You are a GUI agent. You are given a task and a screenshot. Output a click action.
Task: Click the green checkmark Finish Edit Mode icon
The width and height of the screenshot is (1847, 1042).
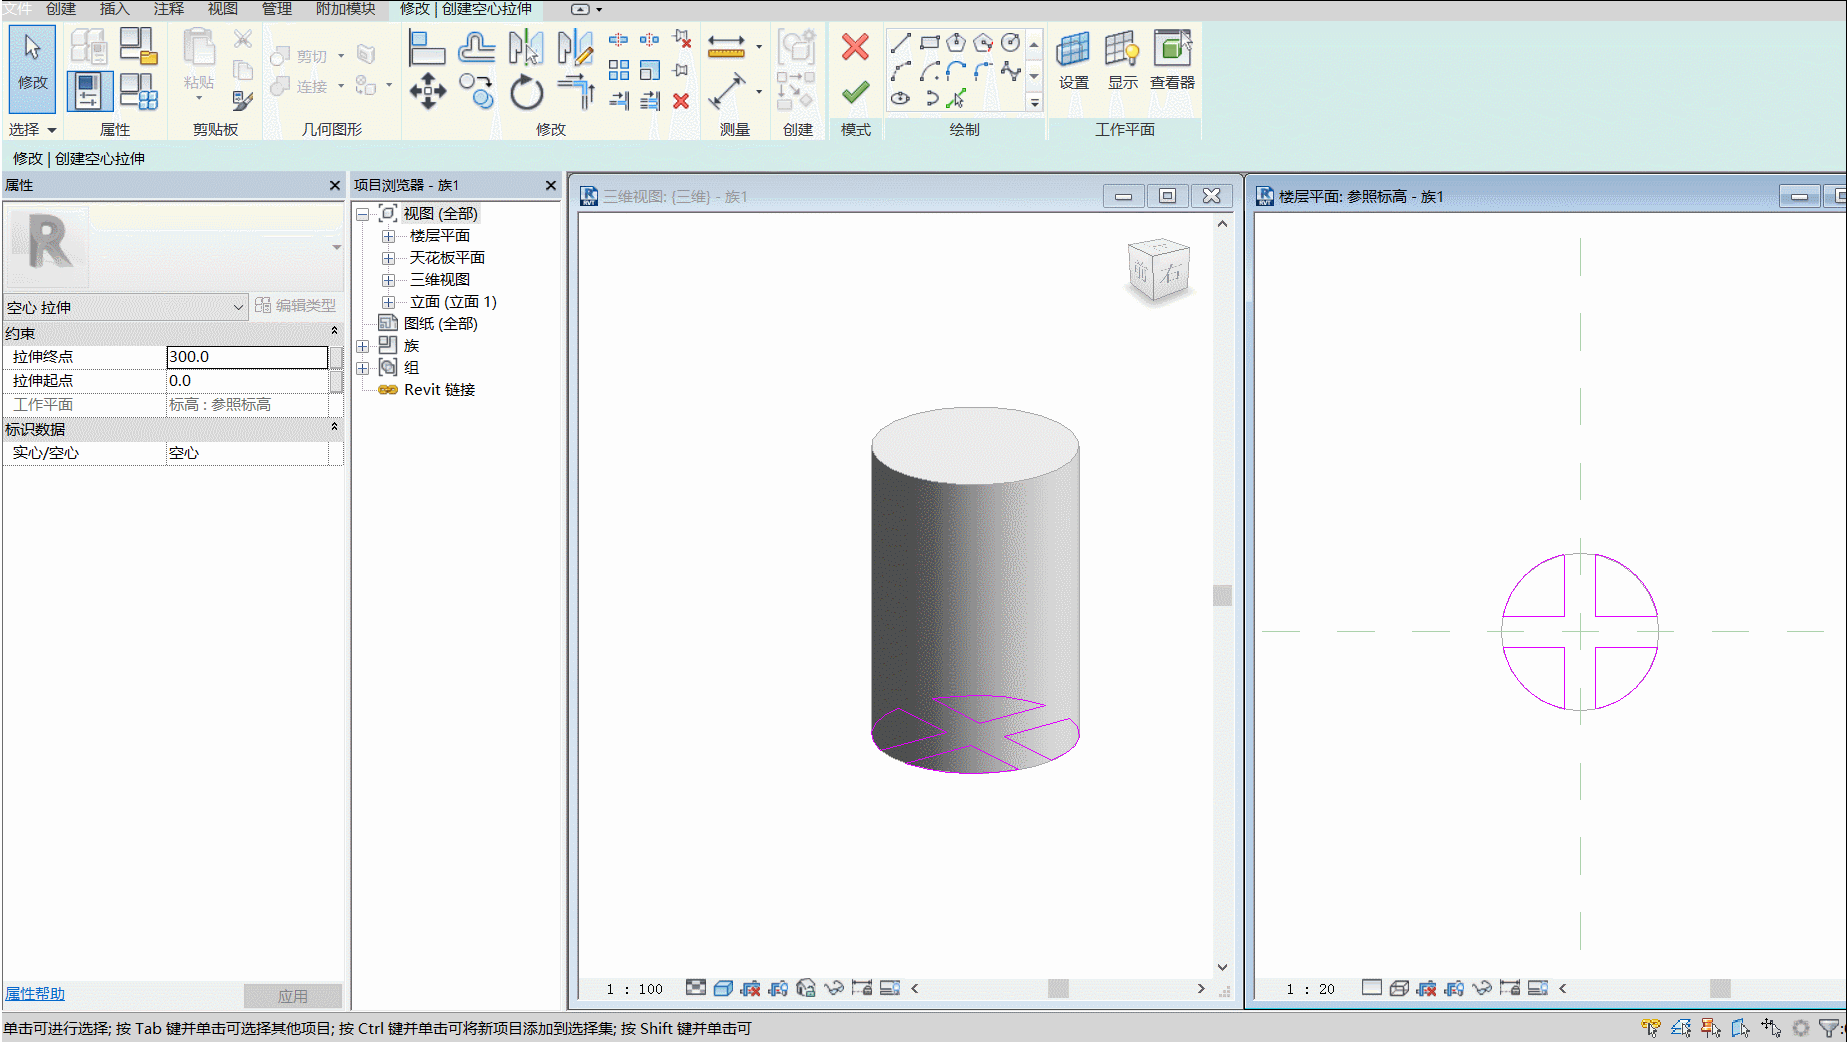855,93
